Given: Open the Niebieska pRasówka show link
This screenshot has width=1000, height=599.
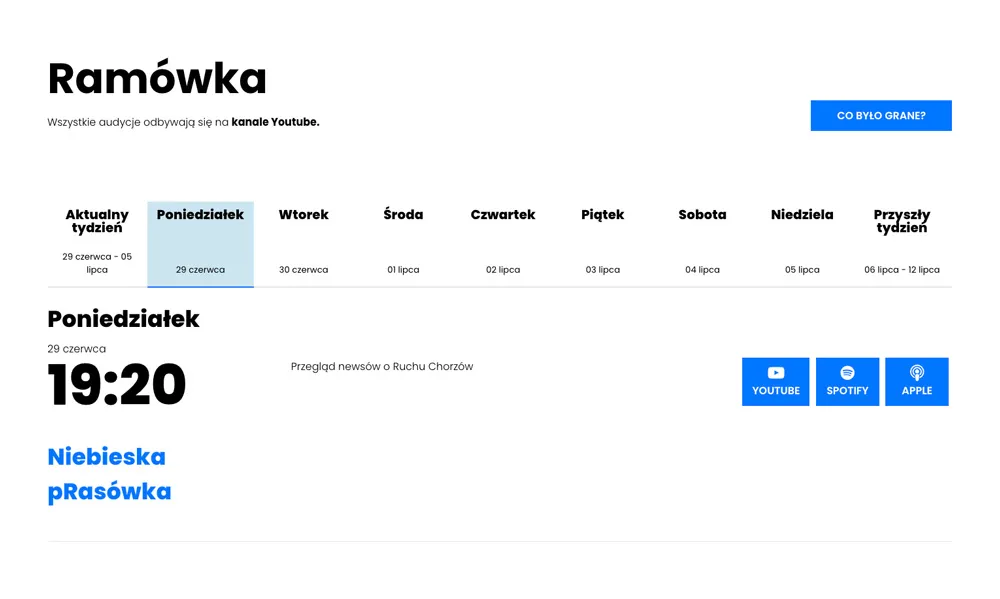Looking at the screenshot, I should (x=110, y=474).
